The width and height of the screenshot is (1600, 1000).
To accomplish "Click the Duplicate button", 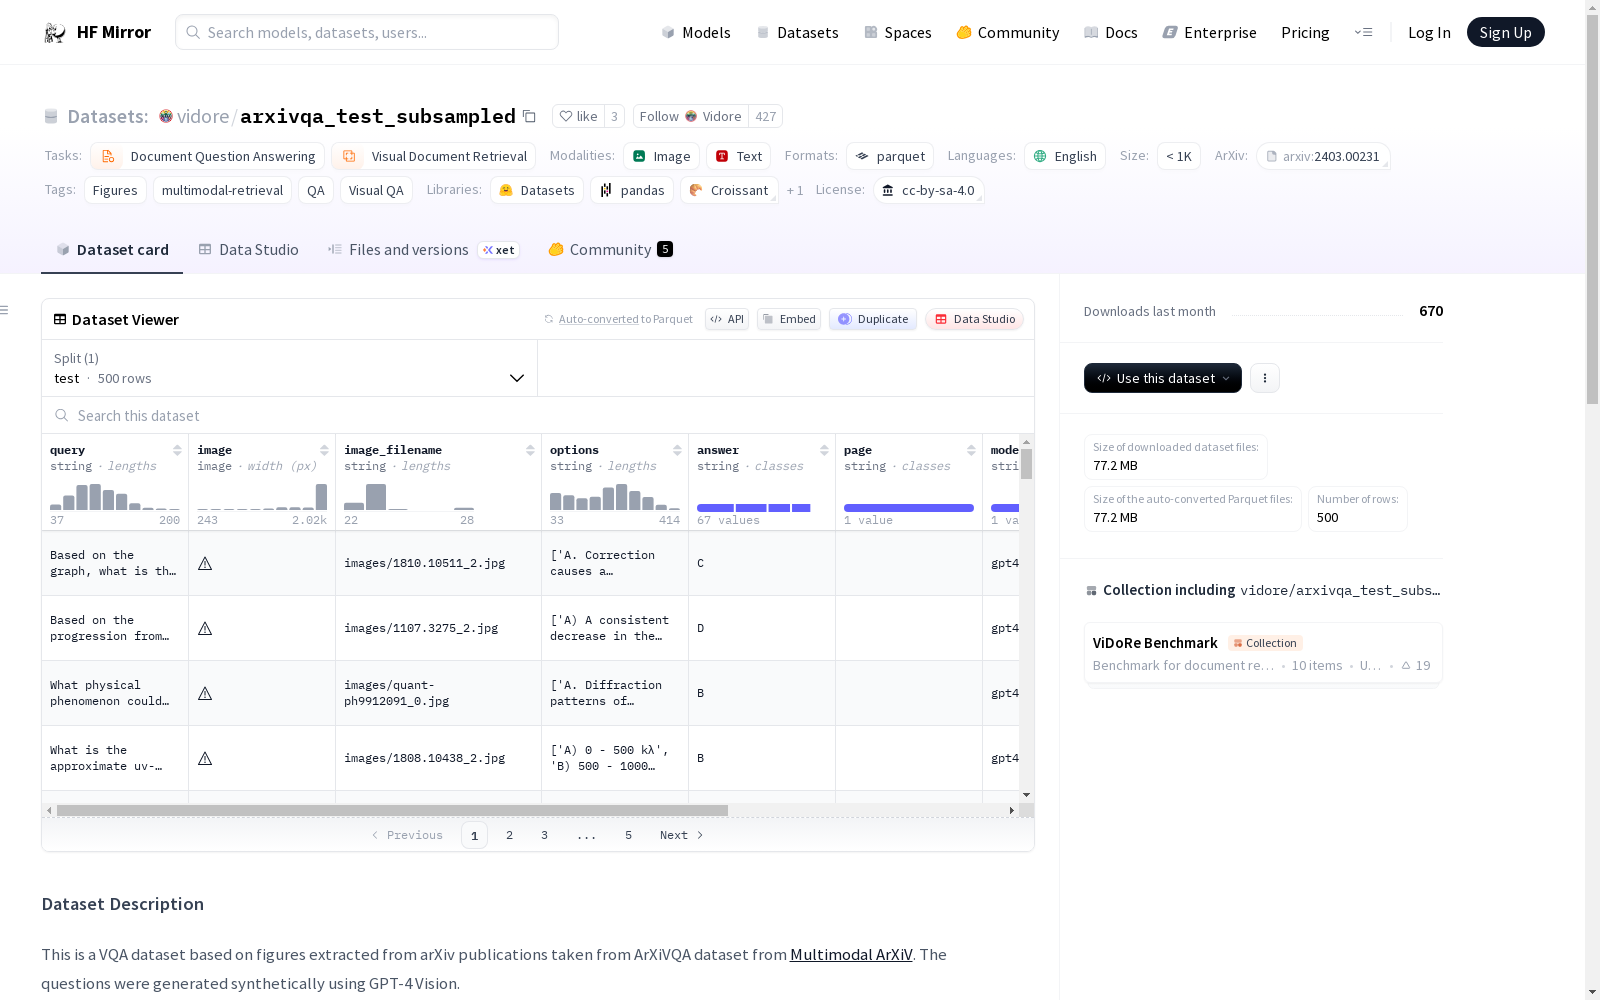I will (x=873, y=320).
